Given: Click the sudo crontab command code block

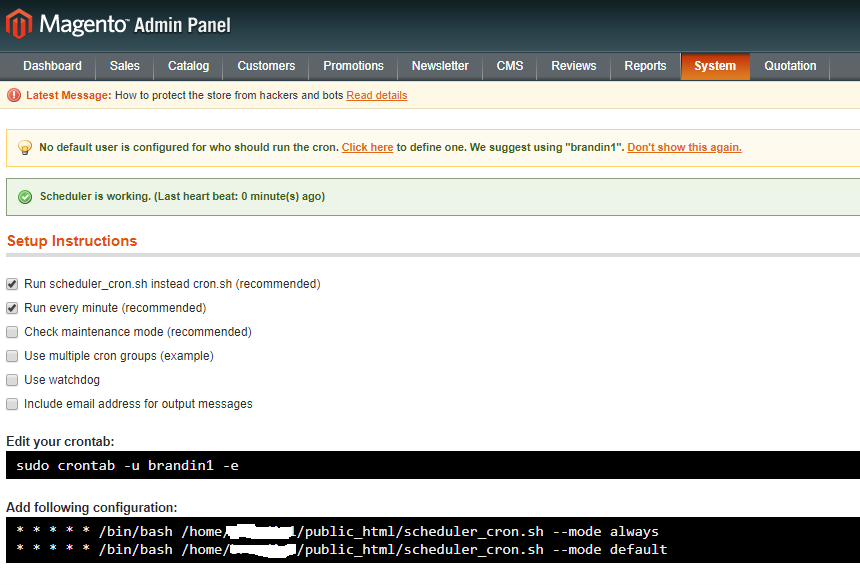Looking at the screenshot, I should point(433,465).
